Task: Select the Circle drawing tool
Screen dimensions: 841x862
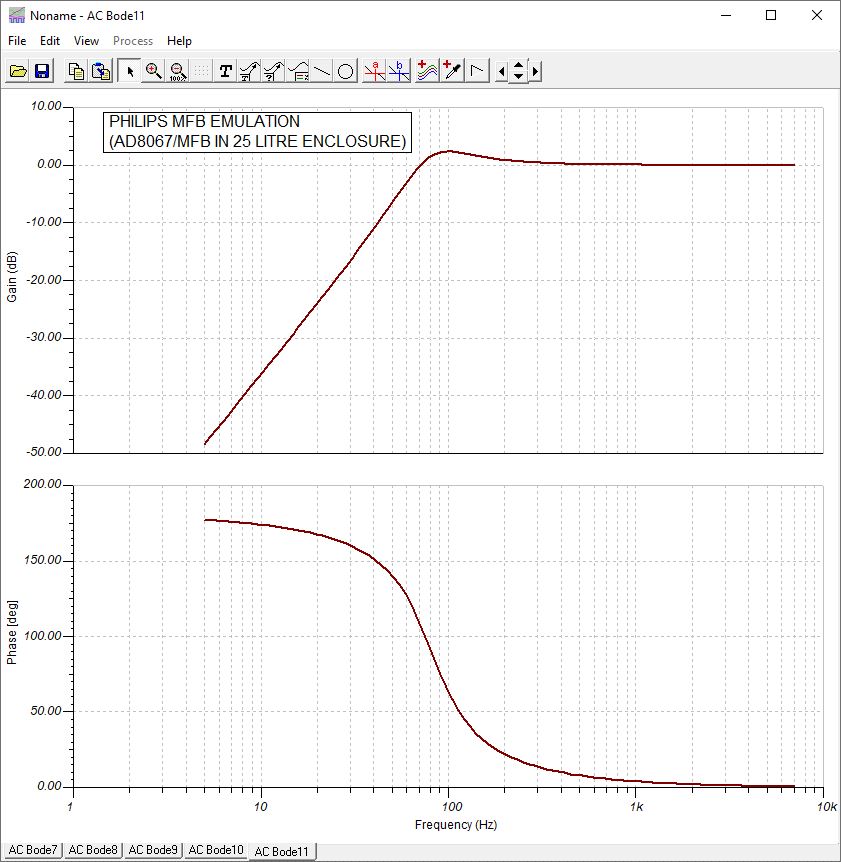Action: pos(345,71)
